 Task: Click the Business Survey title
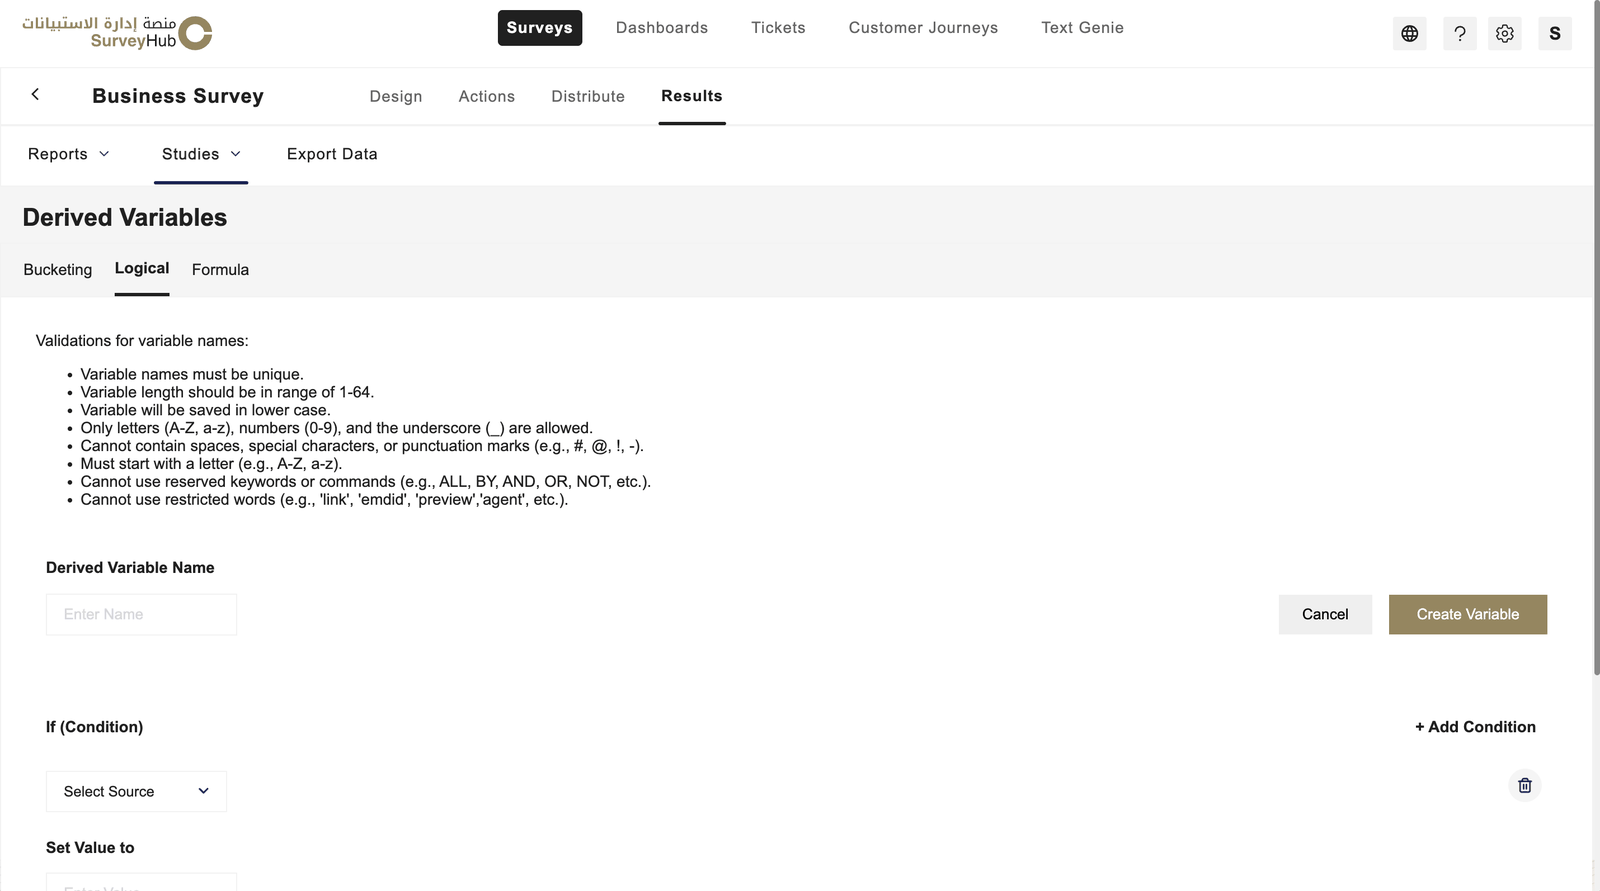click(x=178, y=96)
